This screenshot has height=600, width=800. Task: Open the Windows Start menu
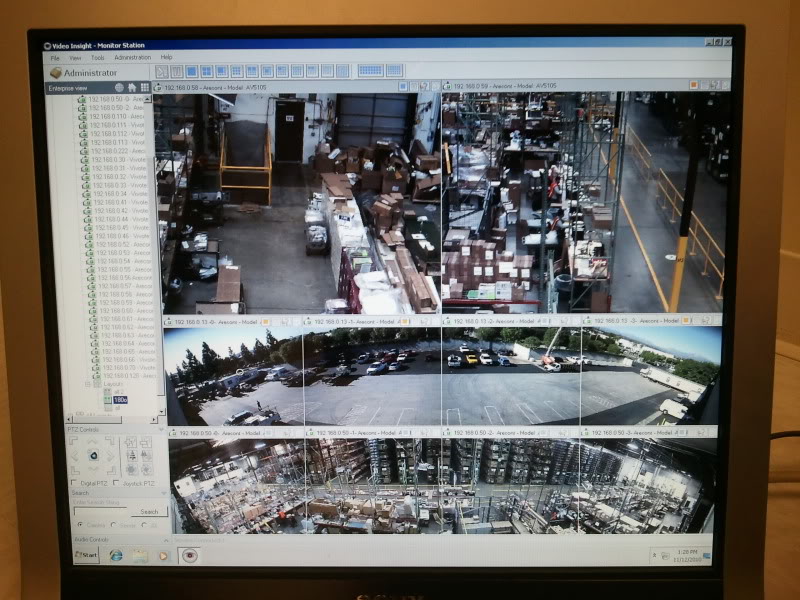(87, 555)
